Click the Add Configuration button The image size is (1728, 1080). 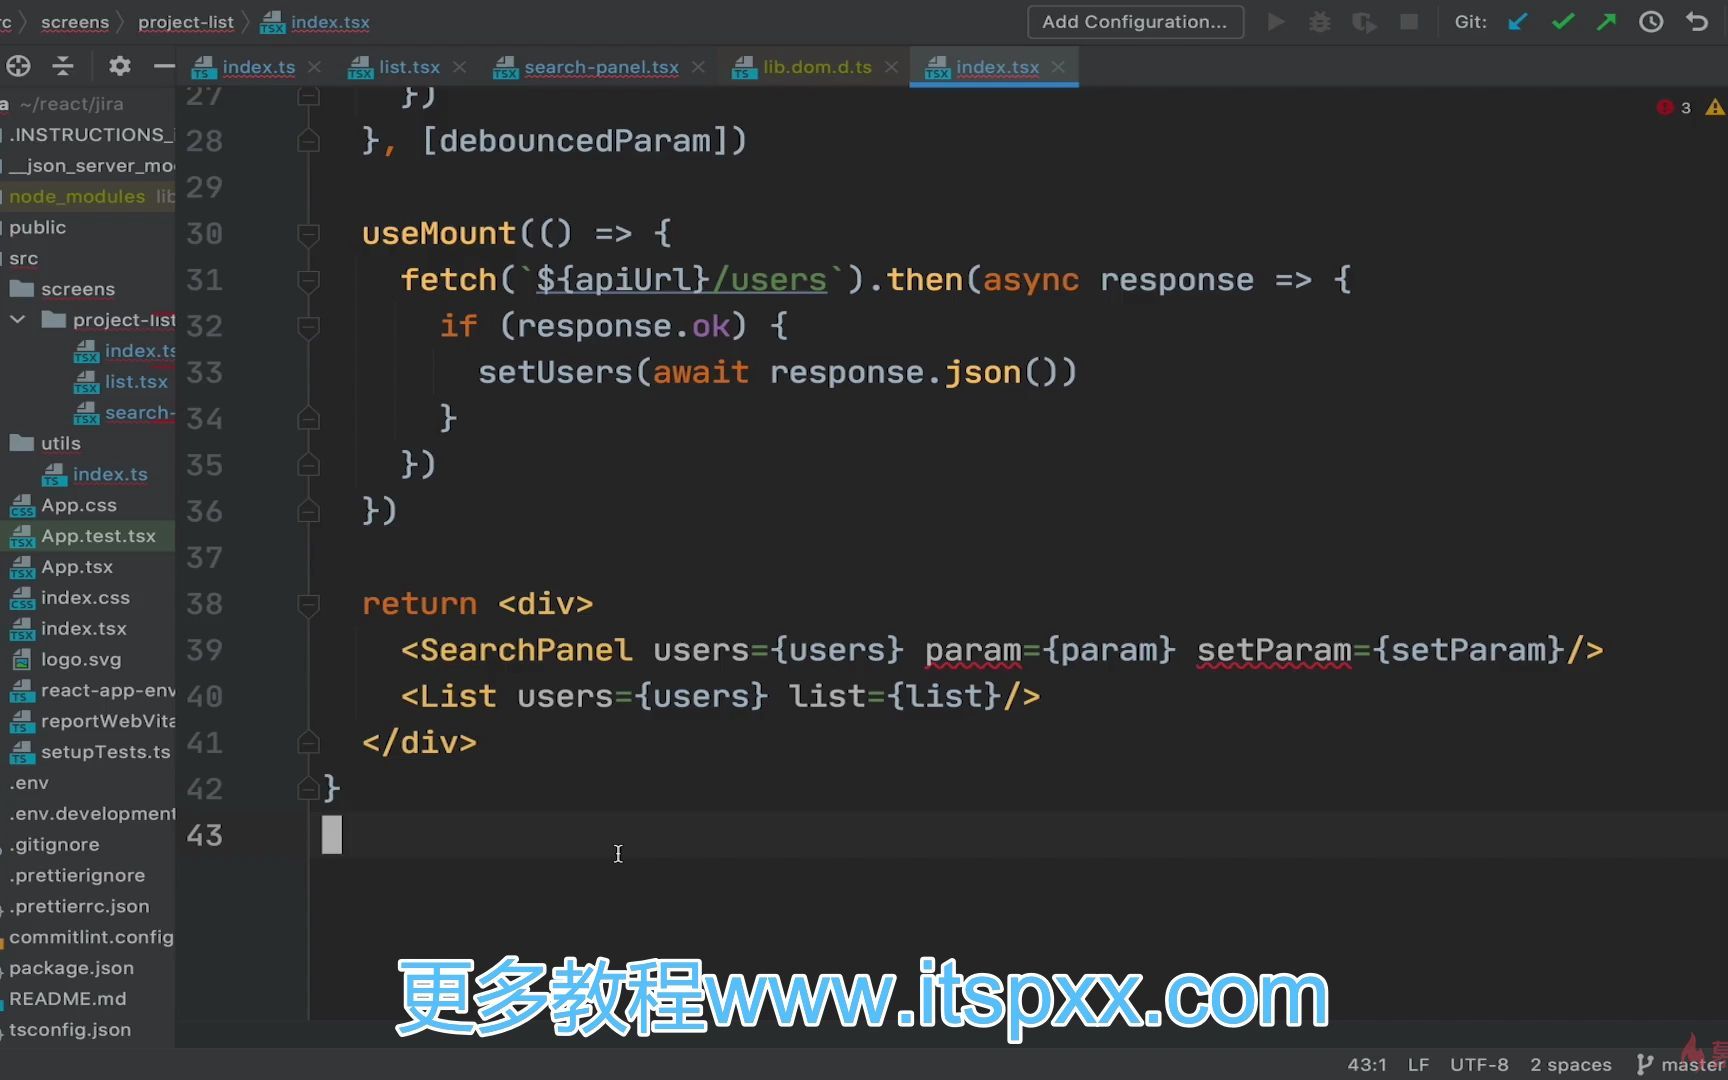click(x=1135, y=22)
